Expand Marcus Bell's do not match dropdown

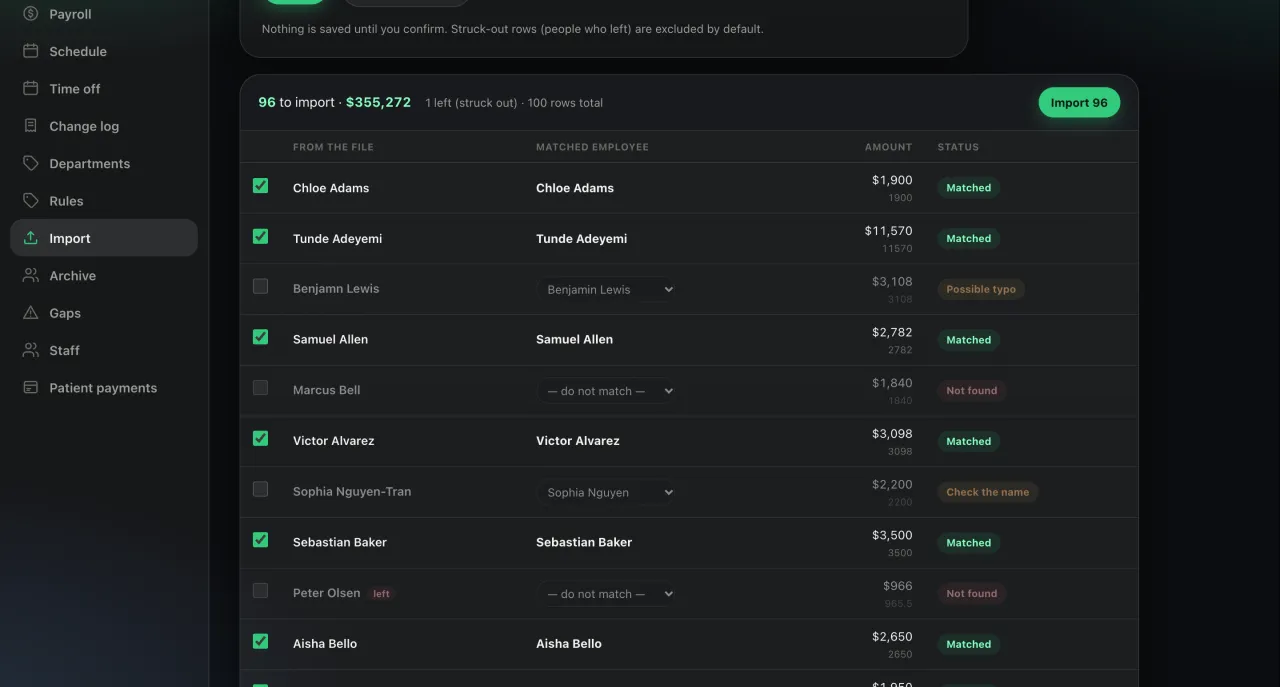[608, 391]
